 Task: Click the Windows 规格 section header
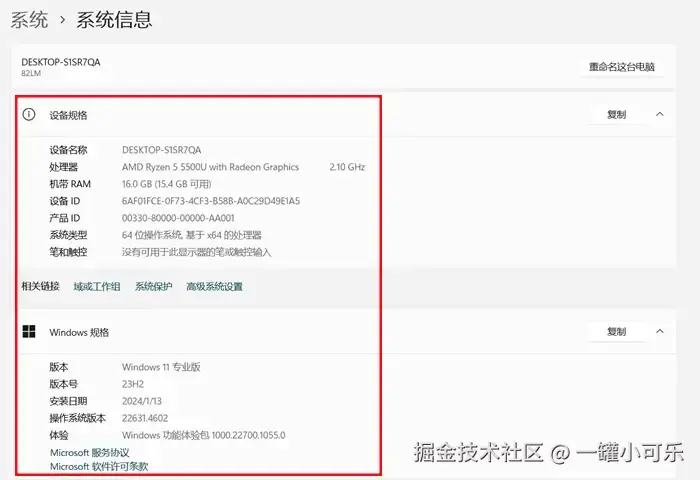[x=79, y=332]
